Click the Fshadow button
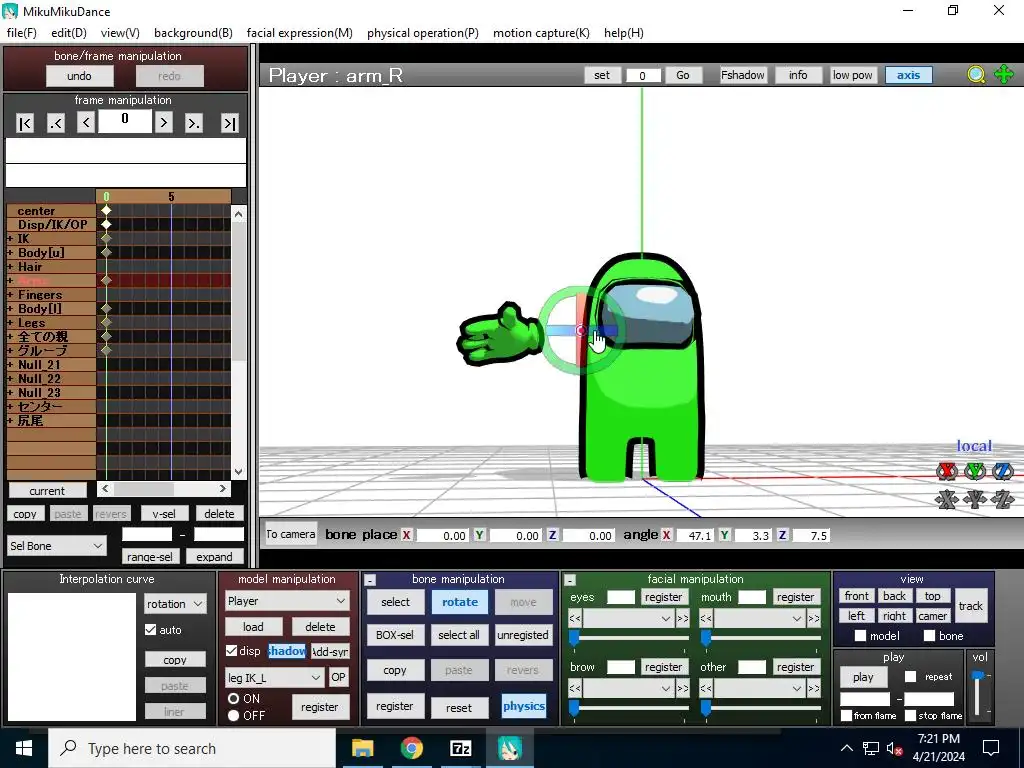 pos(743,75)
